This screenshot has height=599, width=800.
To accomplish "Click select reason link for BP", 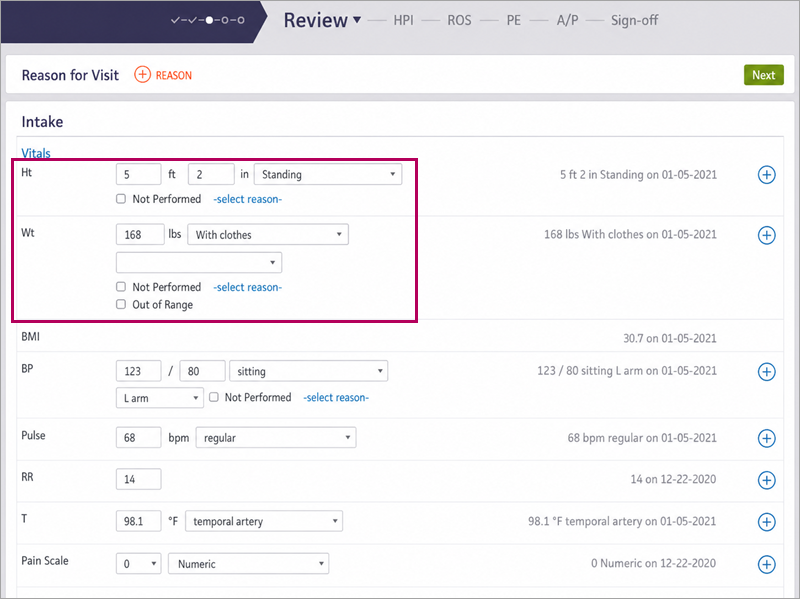I will (336, 397).
